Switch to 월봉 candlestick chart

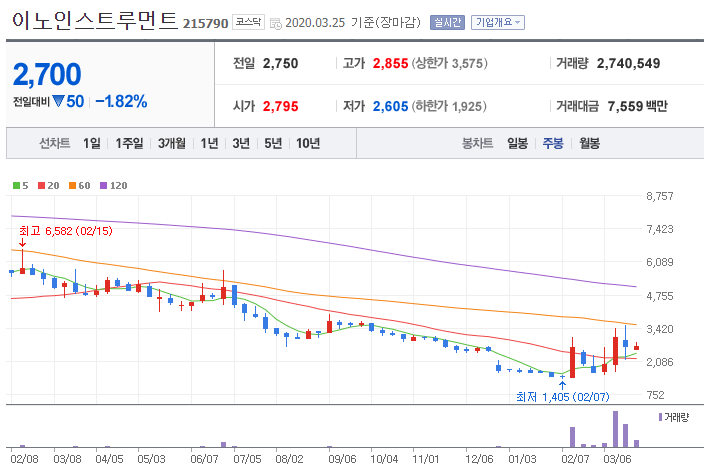click(x=589, y=143)
